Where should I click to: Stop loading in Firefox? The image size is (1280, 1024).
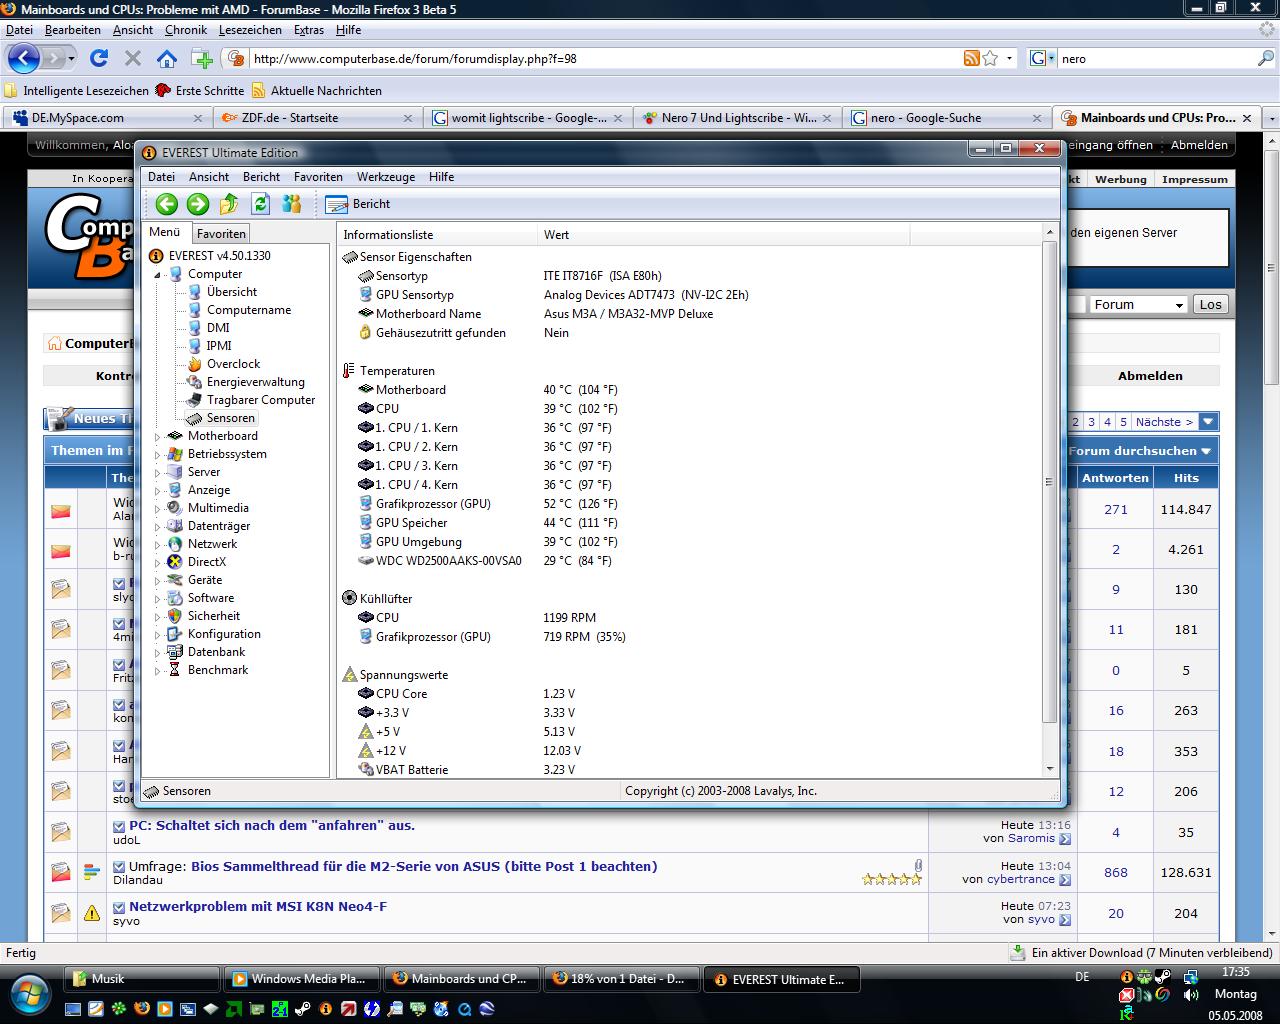coord(132,58)
